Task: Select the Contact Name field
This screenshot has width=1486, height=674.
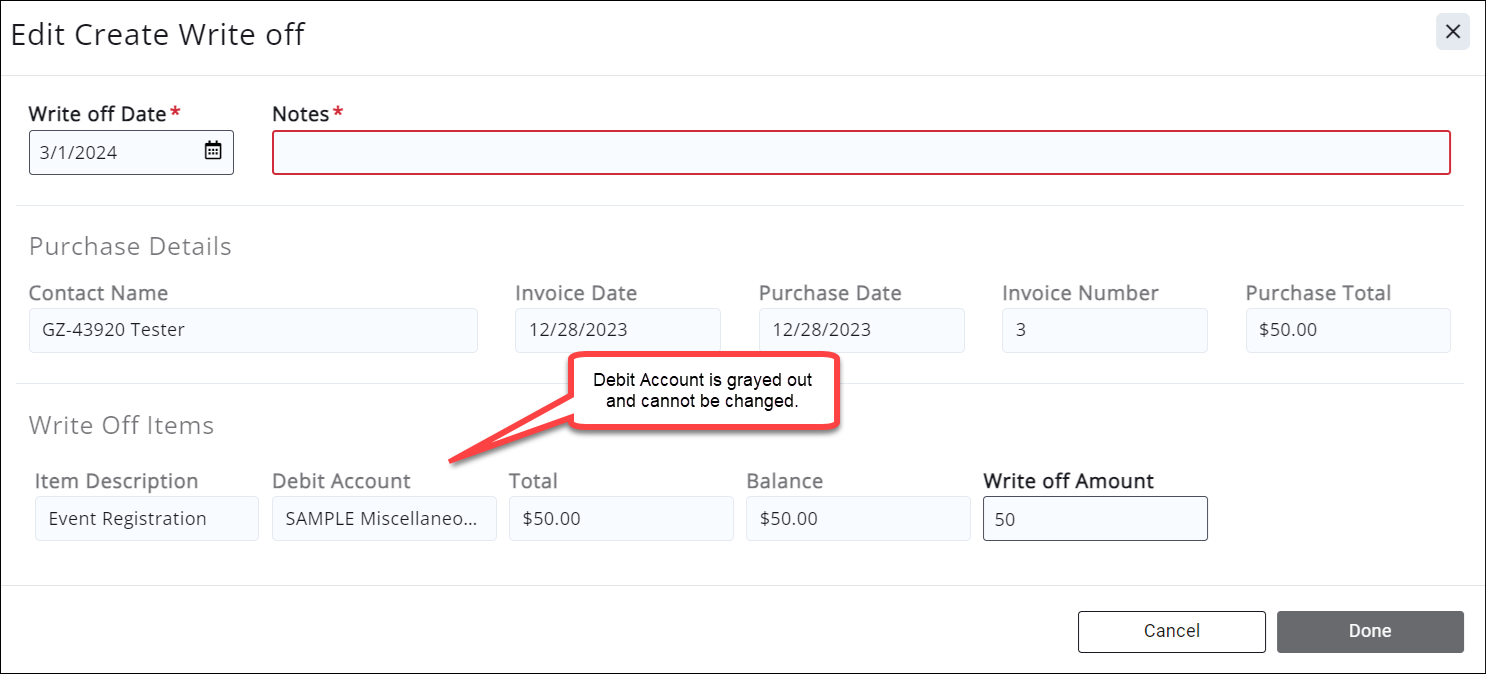Action: 252,330
